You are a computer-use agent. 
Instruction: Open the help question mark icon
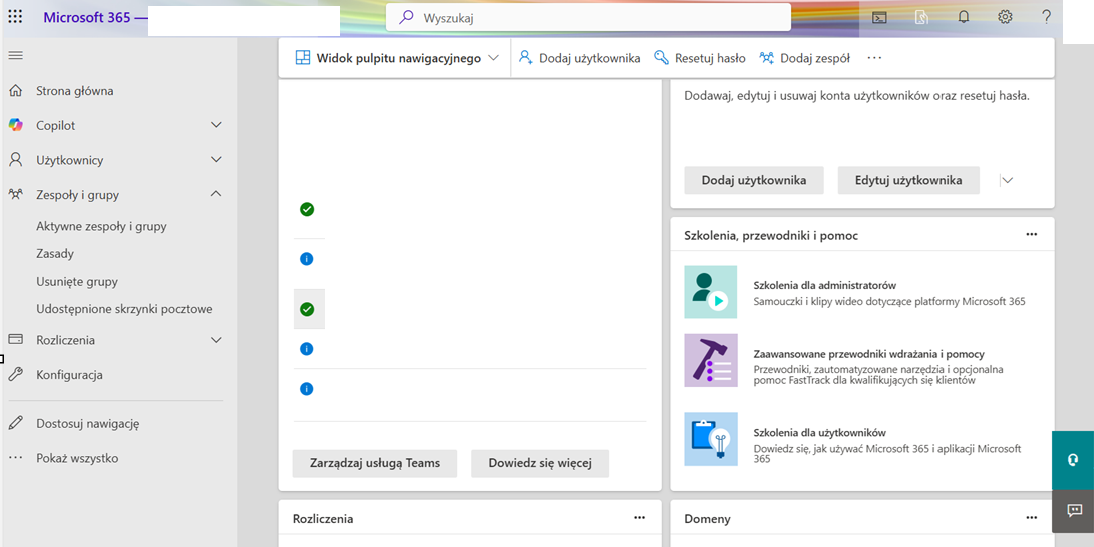click(x=1047, y=17)
